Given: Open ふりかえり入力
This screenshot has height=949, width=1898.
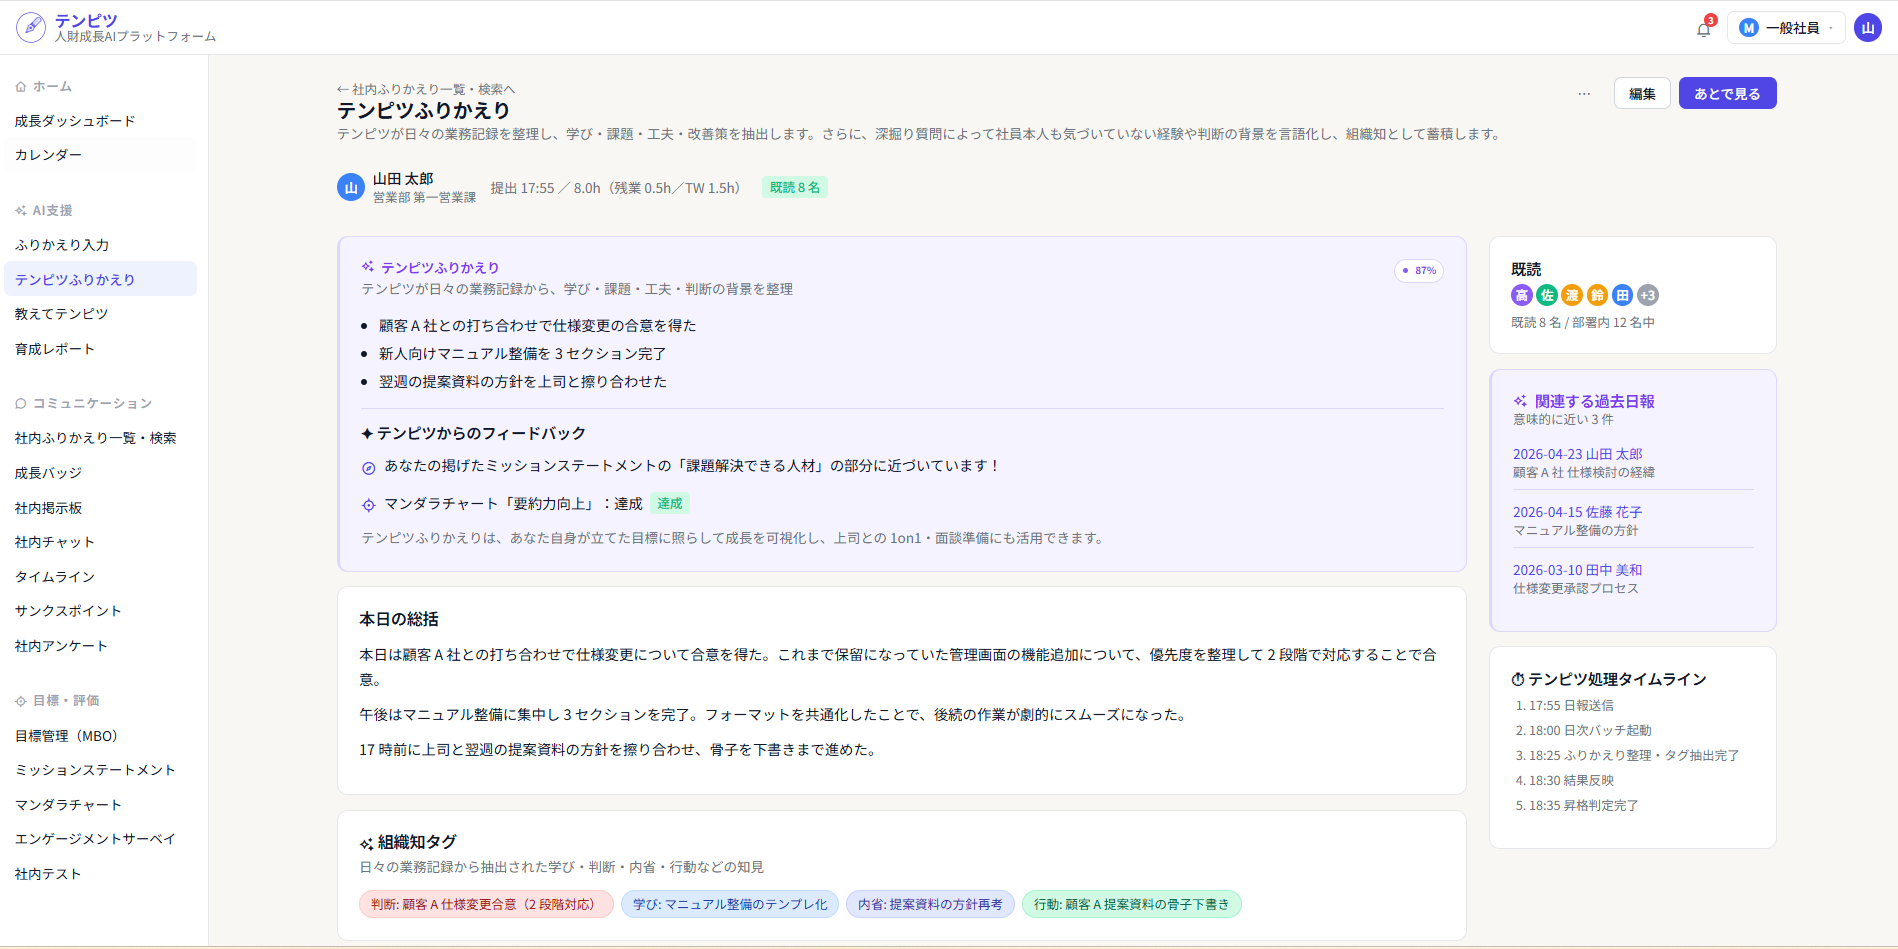Looking at the screenshot, I should tap(100, 245).
